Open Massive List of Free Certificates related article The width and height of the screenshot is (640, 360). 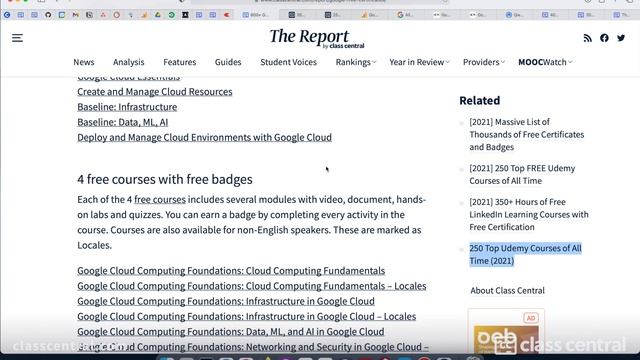[x=527, y=134]
